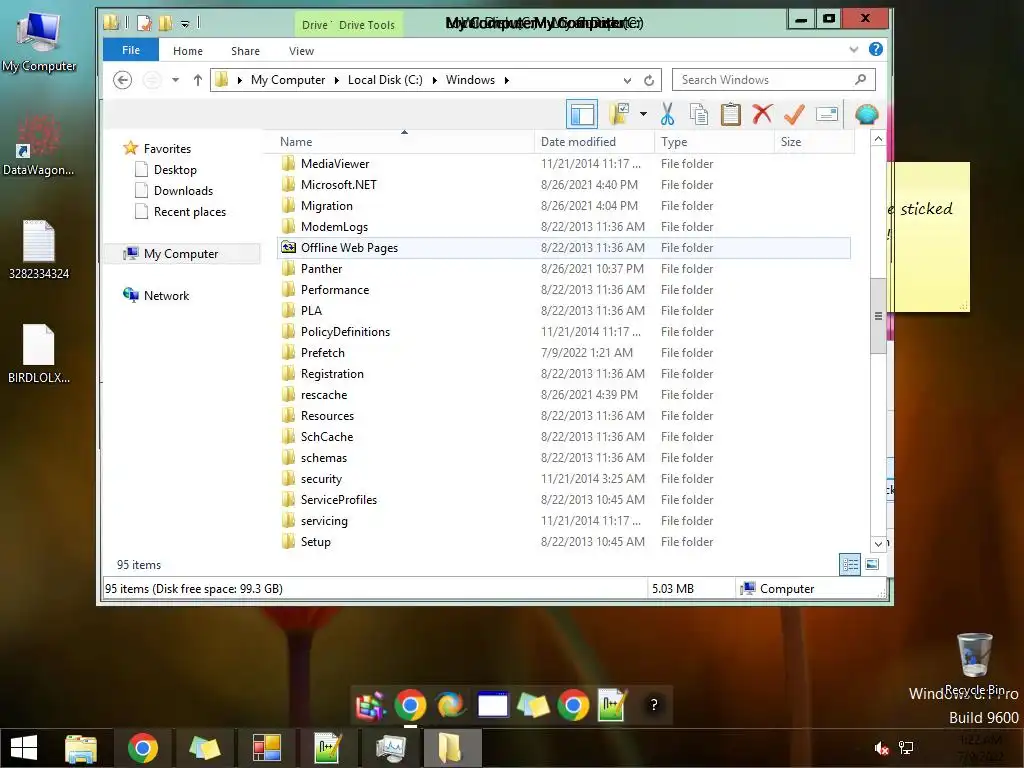The width and height of the screenshot is (1024, 768).
Task: Expand breadcrumb arrow after Local Disk (C:)
Action: (x=434, y=80)
